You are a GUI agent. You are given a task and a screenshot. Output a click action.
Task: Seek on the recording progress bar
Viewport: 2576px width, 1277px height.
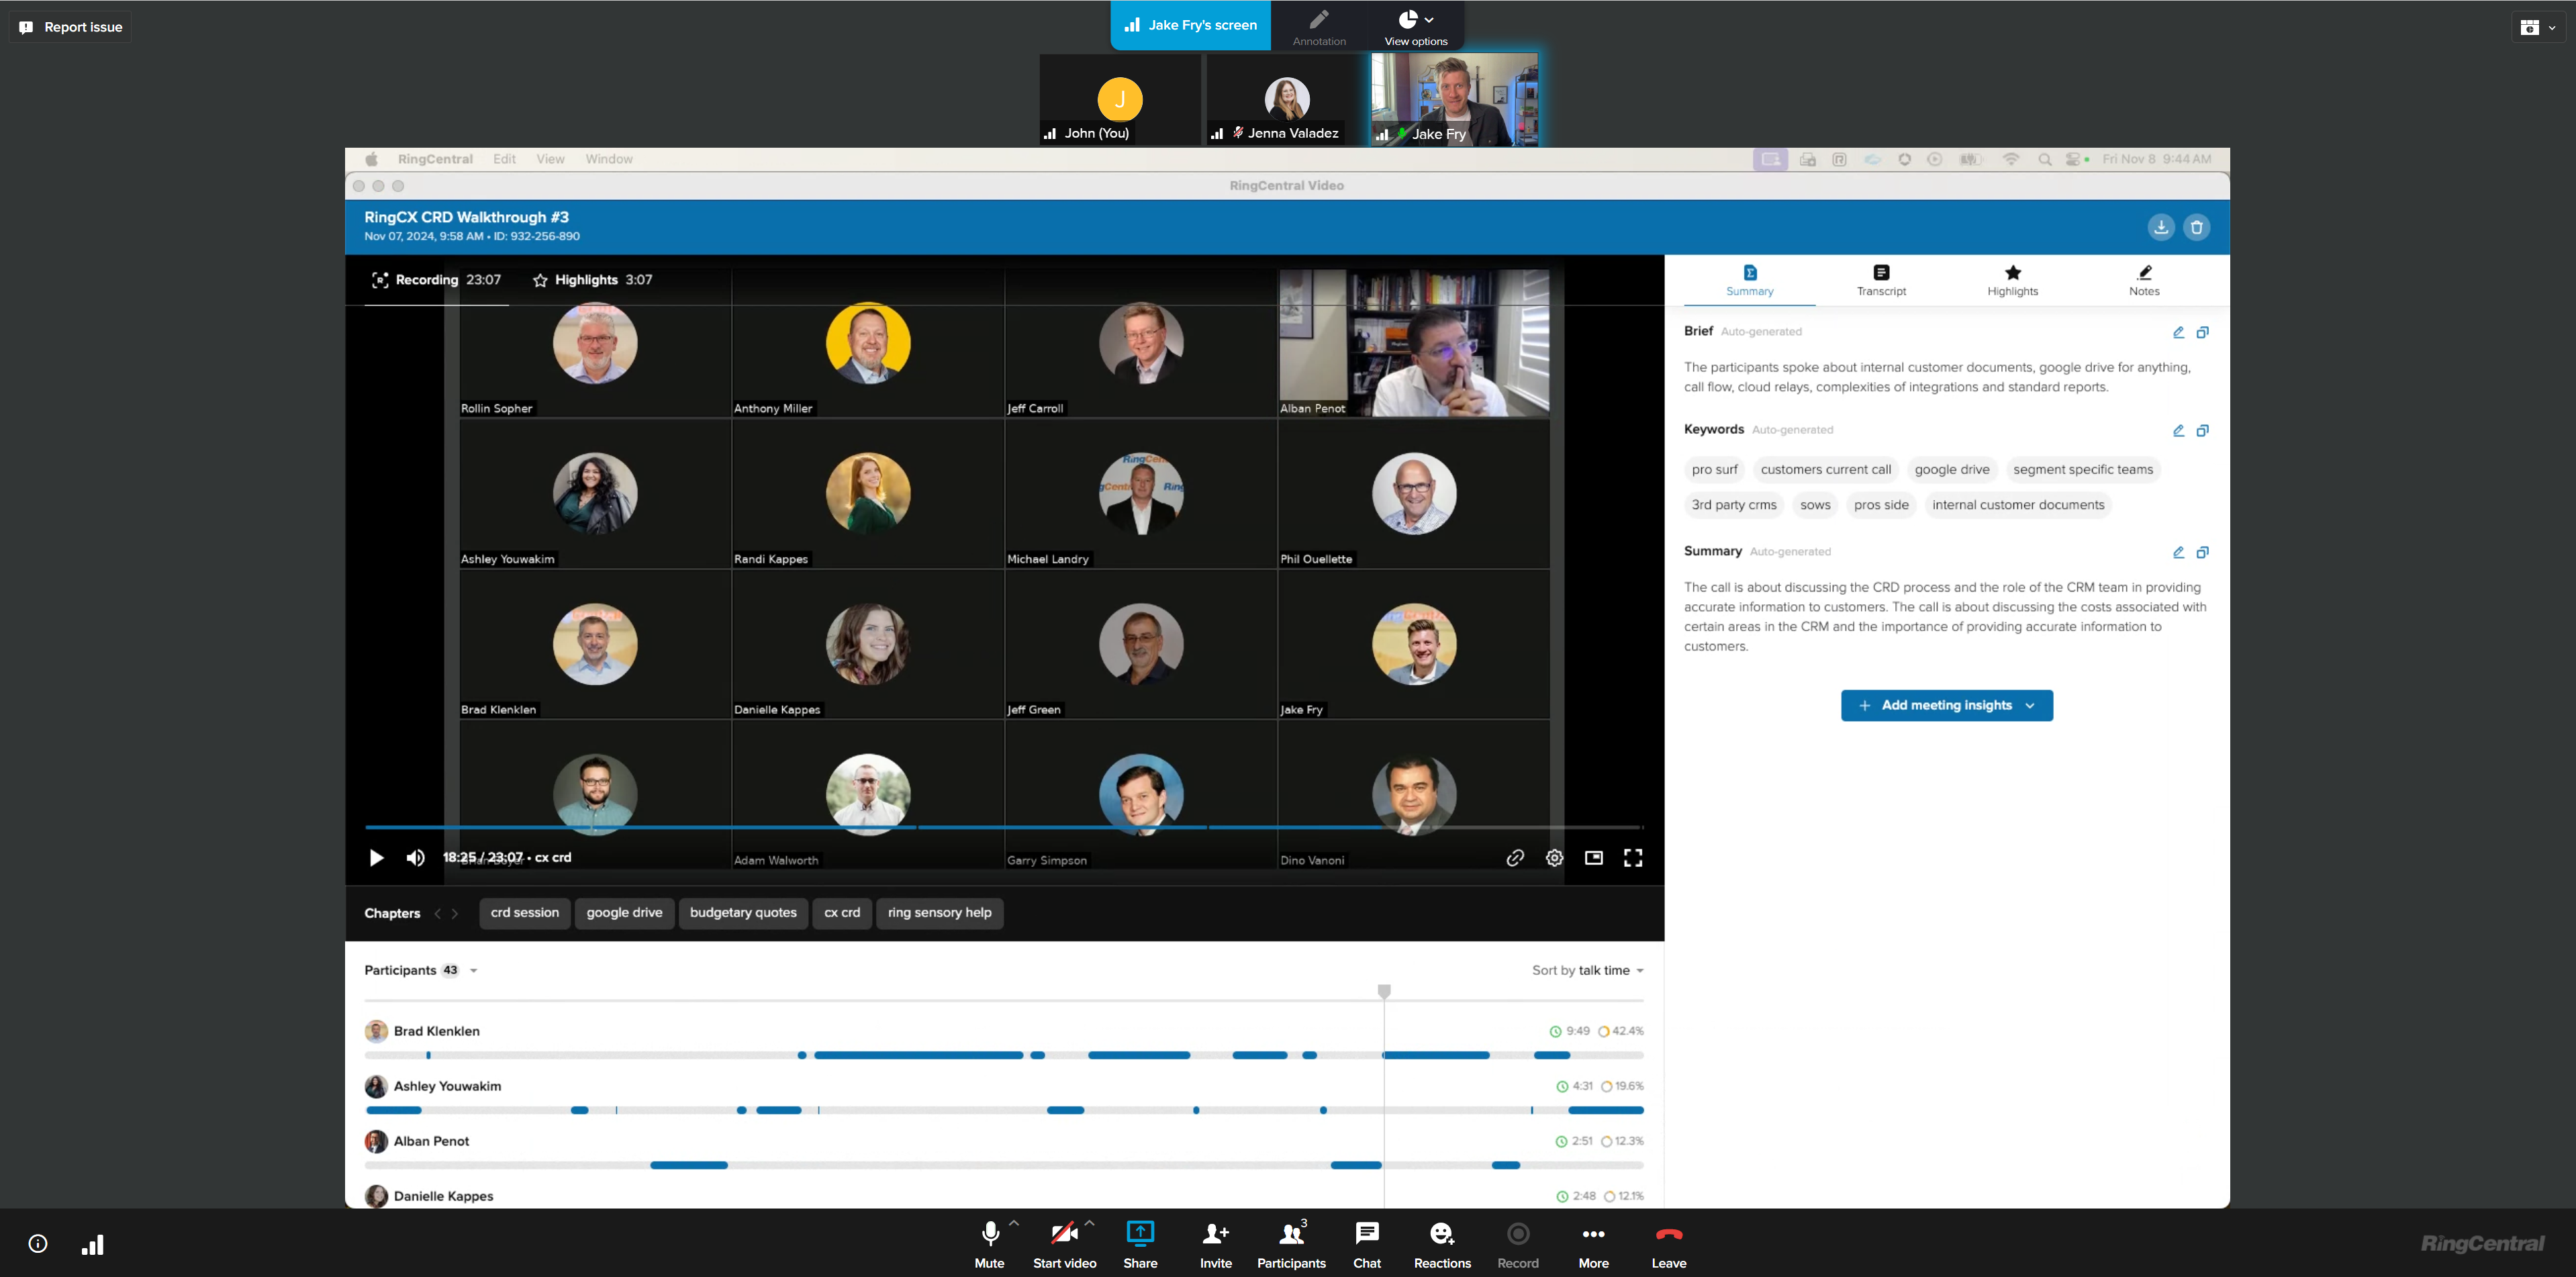[x=1004, y=827]
